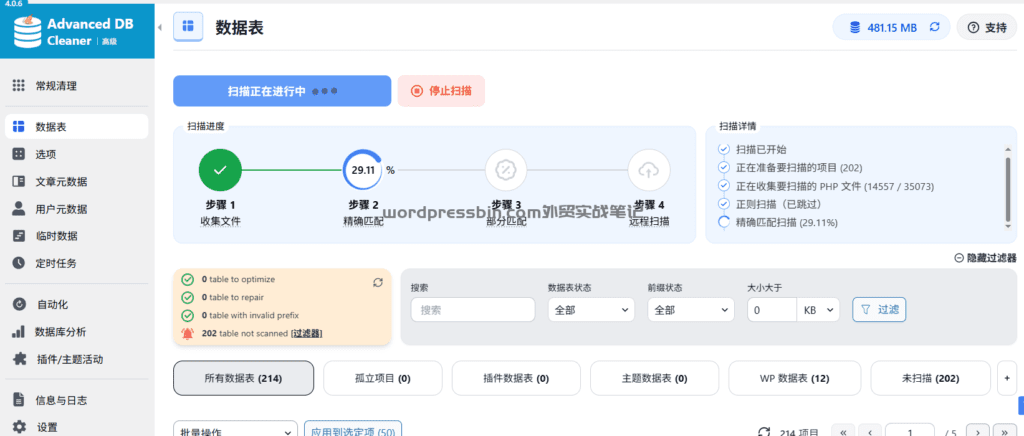The height and width of the screenshot is (436, 1024).
Task: Click the 扫描正在进行中 button
Action: [x=282, y=91]
